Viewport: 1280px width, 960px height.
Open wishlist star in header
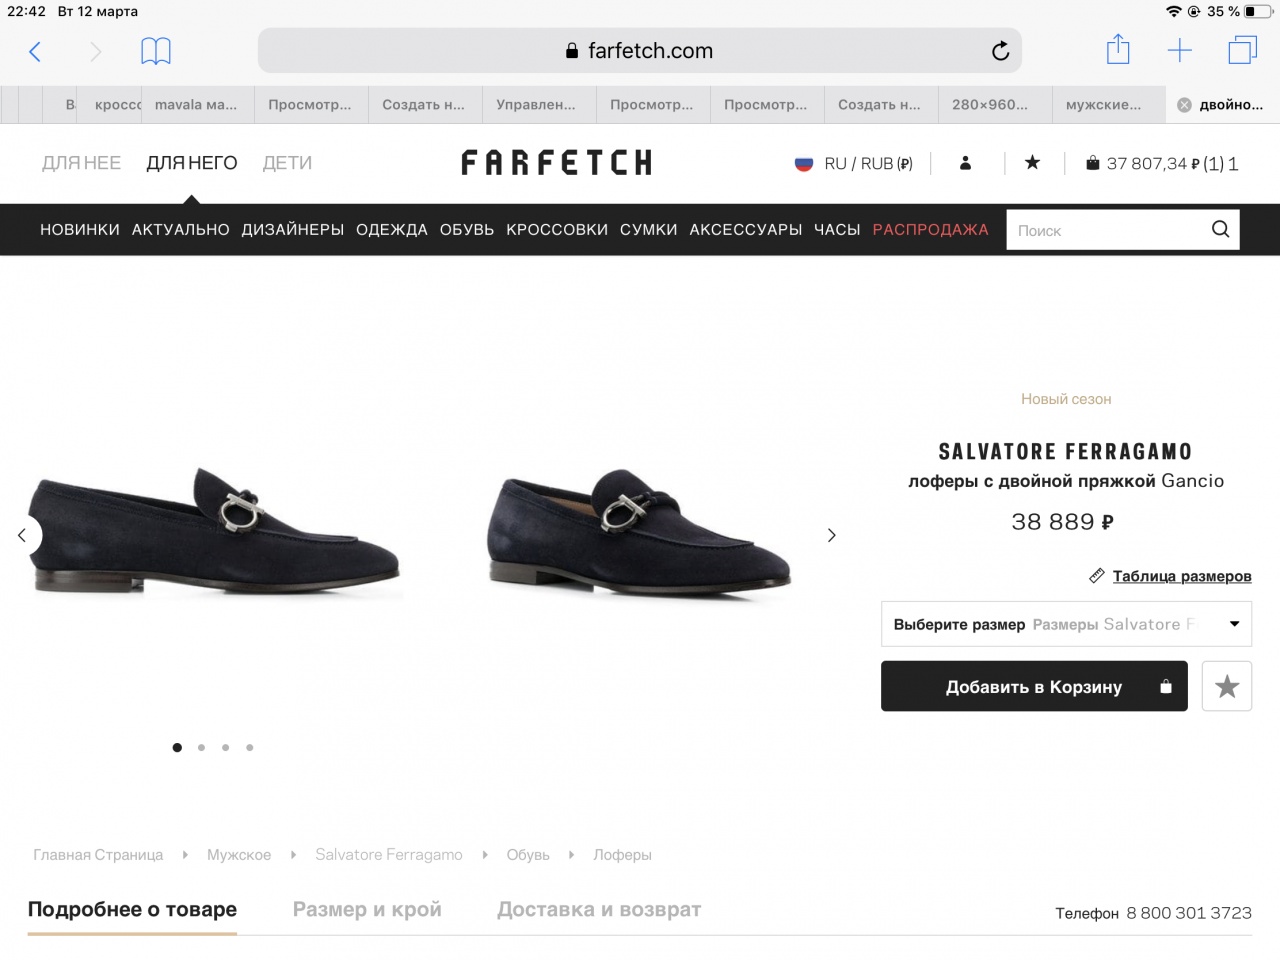tap(1032, 163)
